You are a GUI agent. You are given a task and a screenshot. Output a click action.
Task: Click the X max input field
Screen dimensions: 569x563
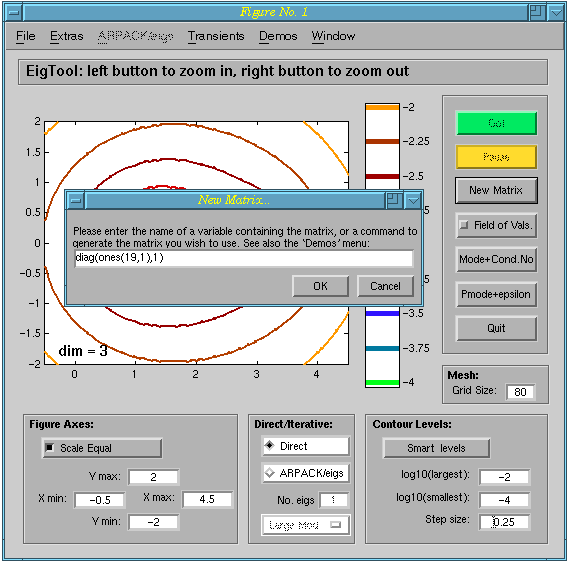point(207,499)
